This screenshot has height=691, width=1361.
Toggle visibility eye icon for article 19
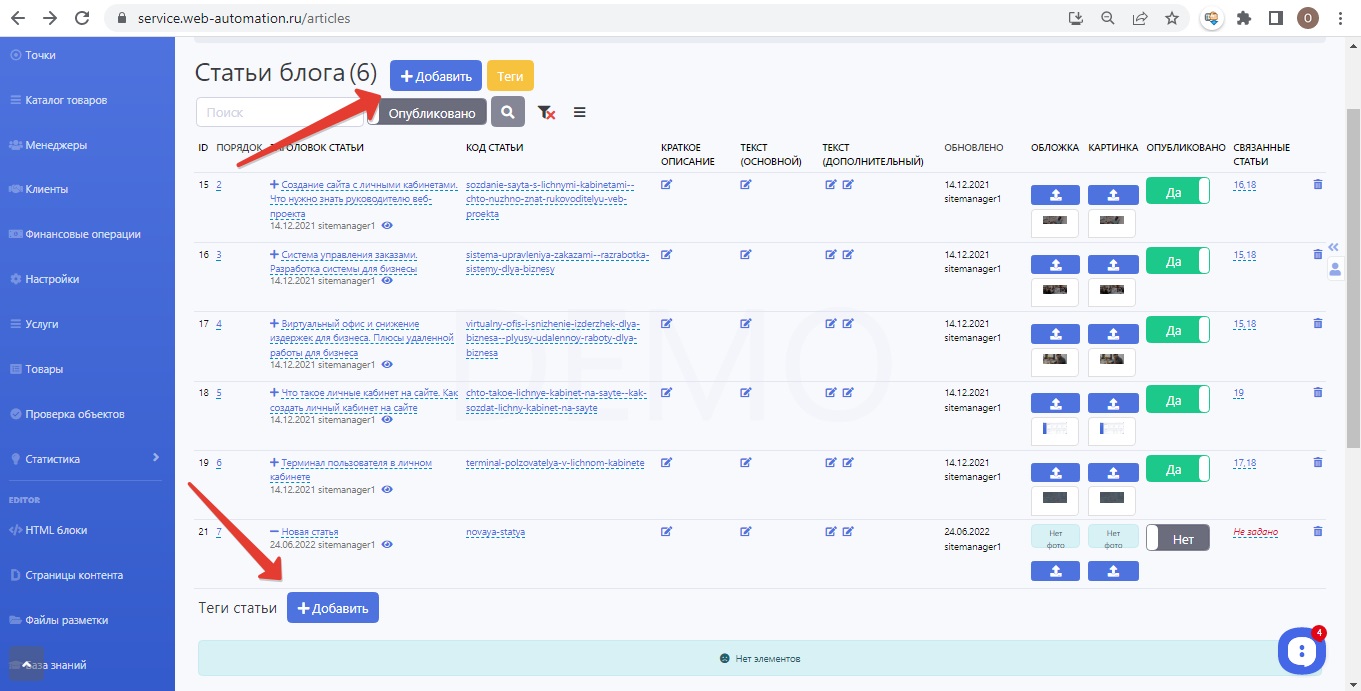click(387, 489)
